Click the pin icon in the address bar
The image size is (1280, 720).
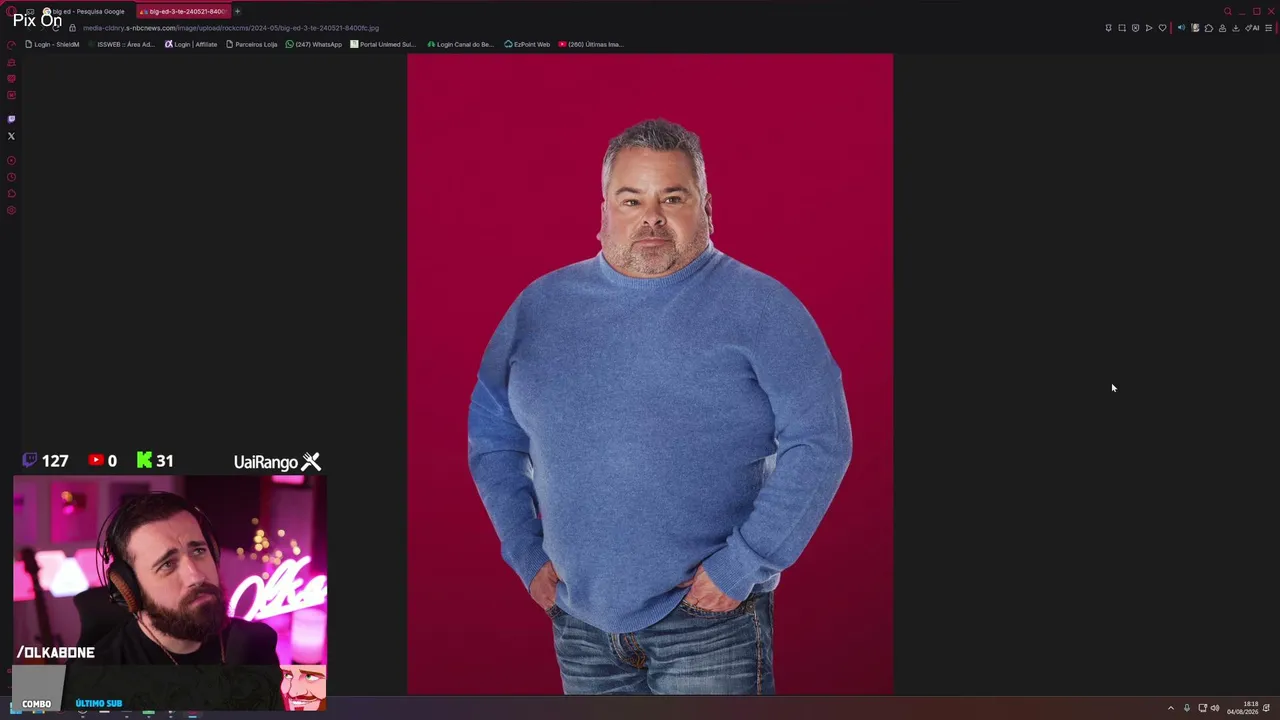tap(1108, 28)
